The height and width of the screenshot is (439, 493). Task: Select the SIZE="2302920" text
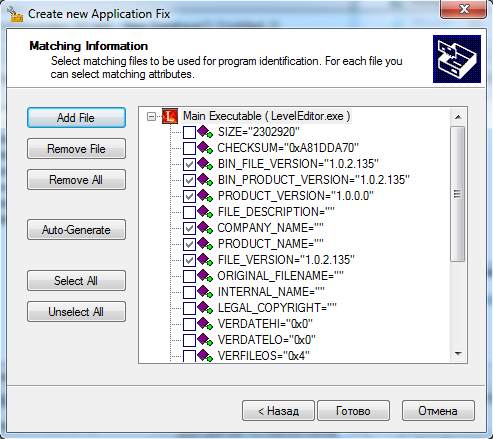point(259,132)
